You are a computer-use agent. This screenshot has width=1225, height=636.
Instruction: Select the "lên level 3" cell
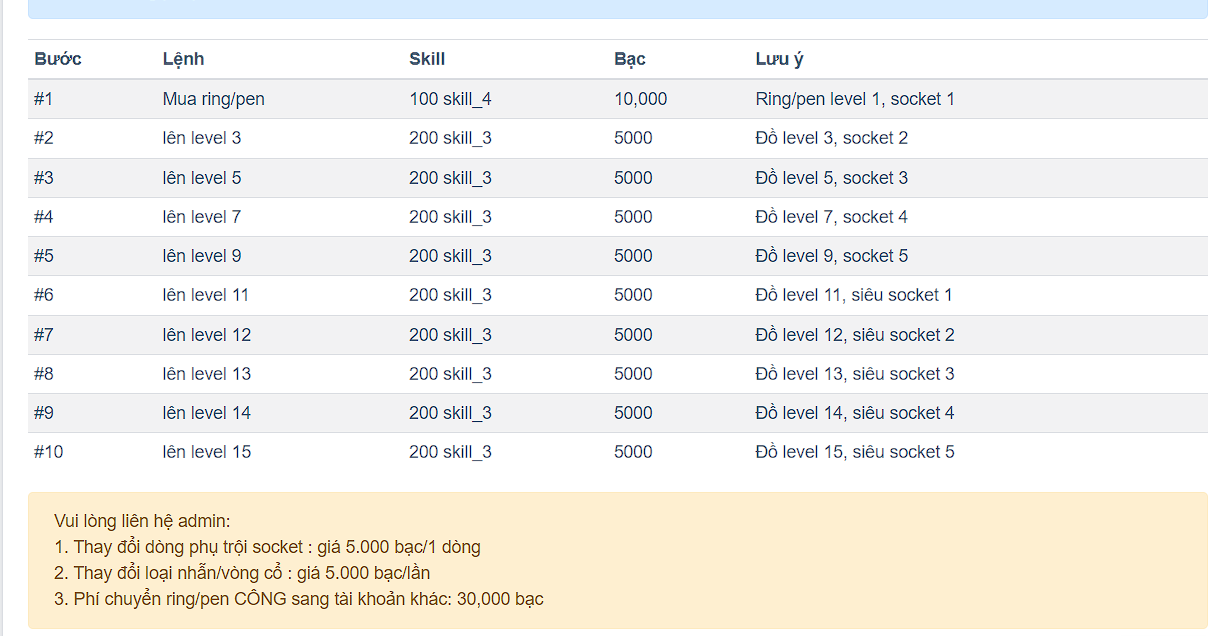tap(201, 138)
